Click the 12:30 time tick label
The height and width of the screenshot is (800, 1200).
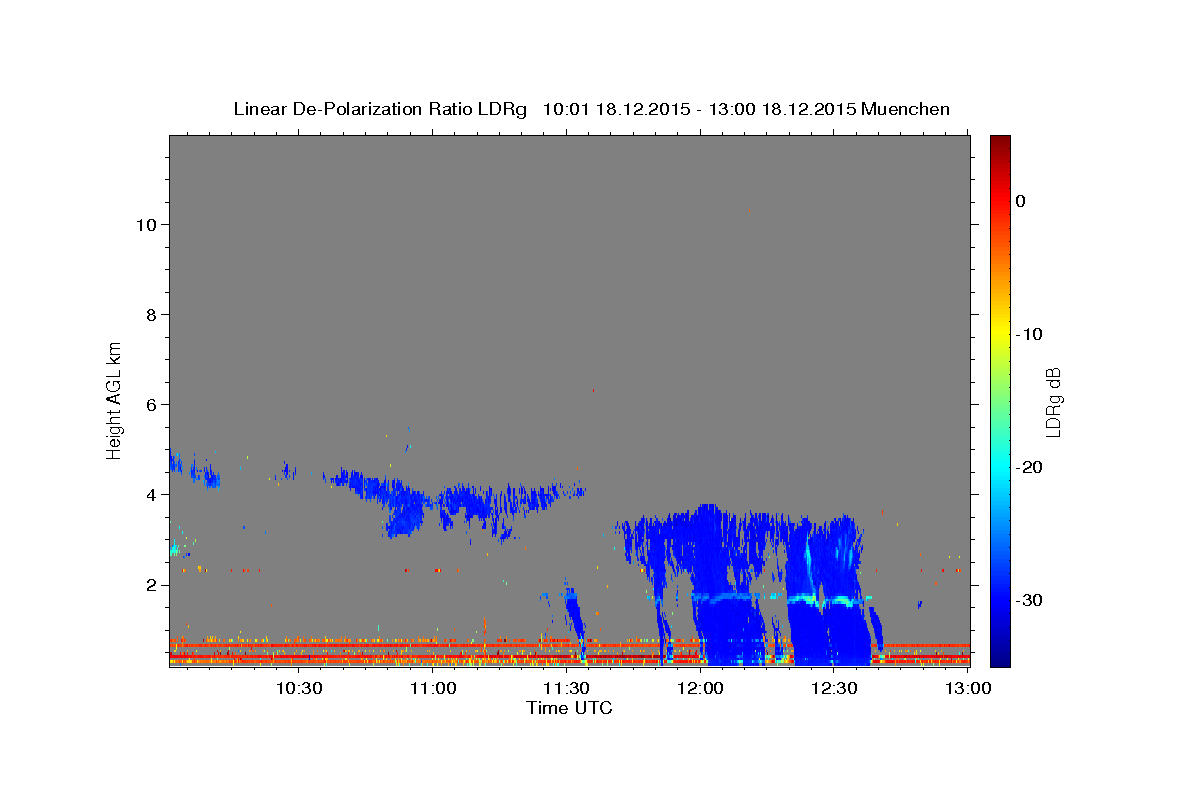(x=834, y=689)
